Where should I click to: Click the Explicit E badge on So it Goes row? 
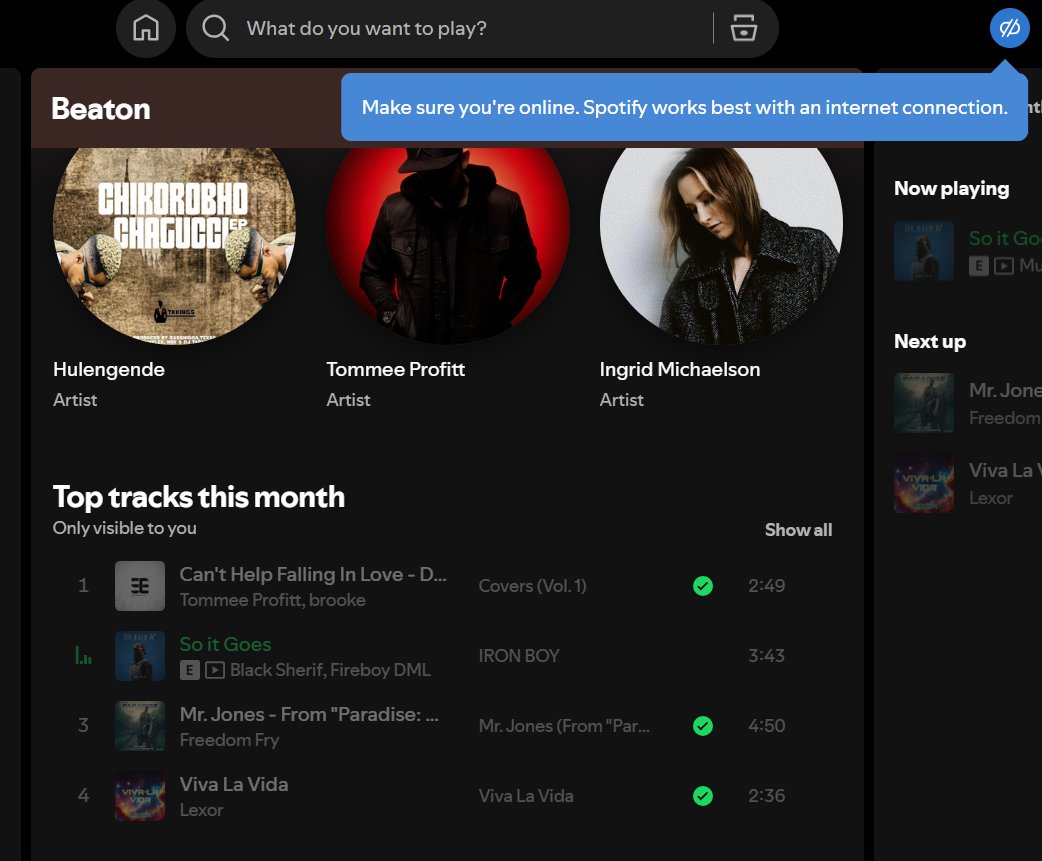[x=189, y=670]
